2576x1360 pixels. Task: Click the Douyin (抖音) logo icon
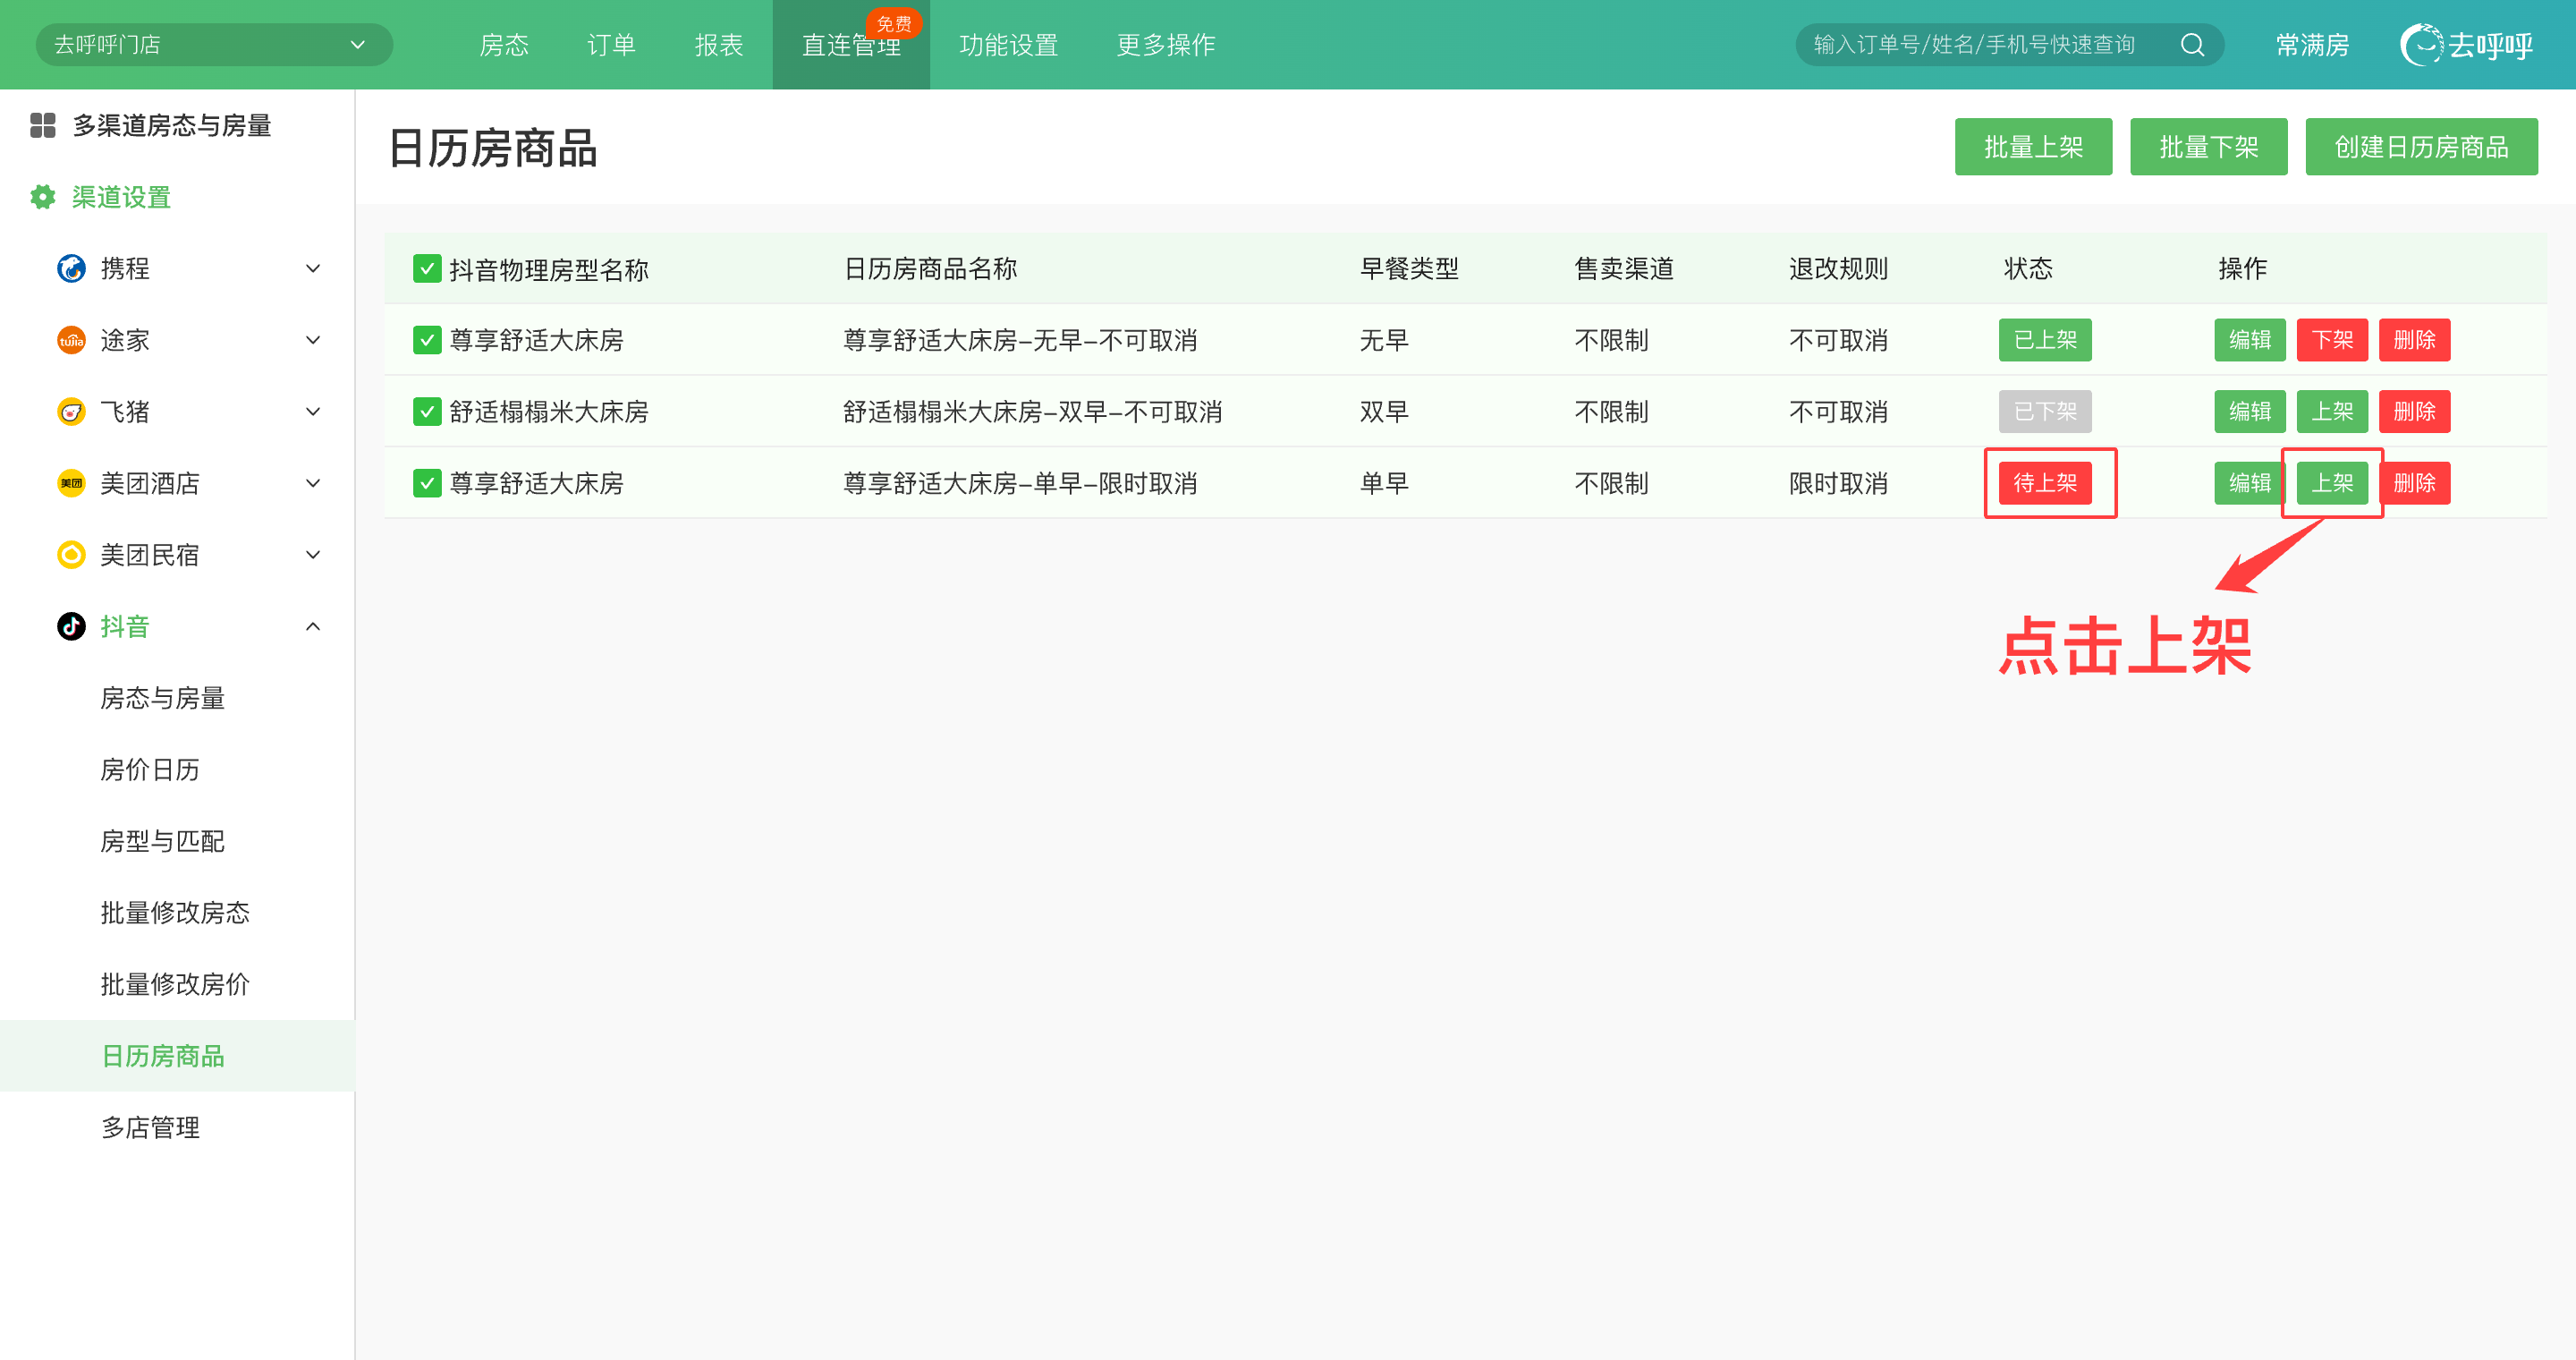point(71,626)
